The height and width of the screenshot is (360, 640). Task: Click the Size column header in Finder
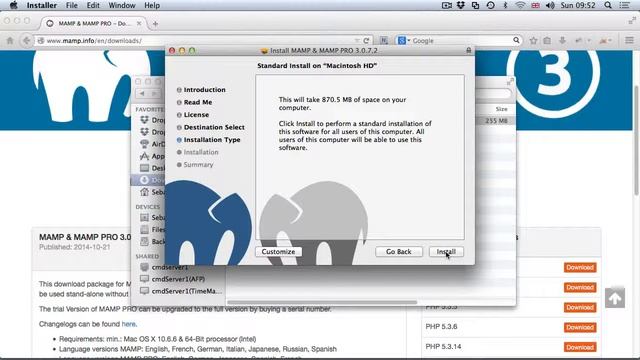(x=502, y=109)
